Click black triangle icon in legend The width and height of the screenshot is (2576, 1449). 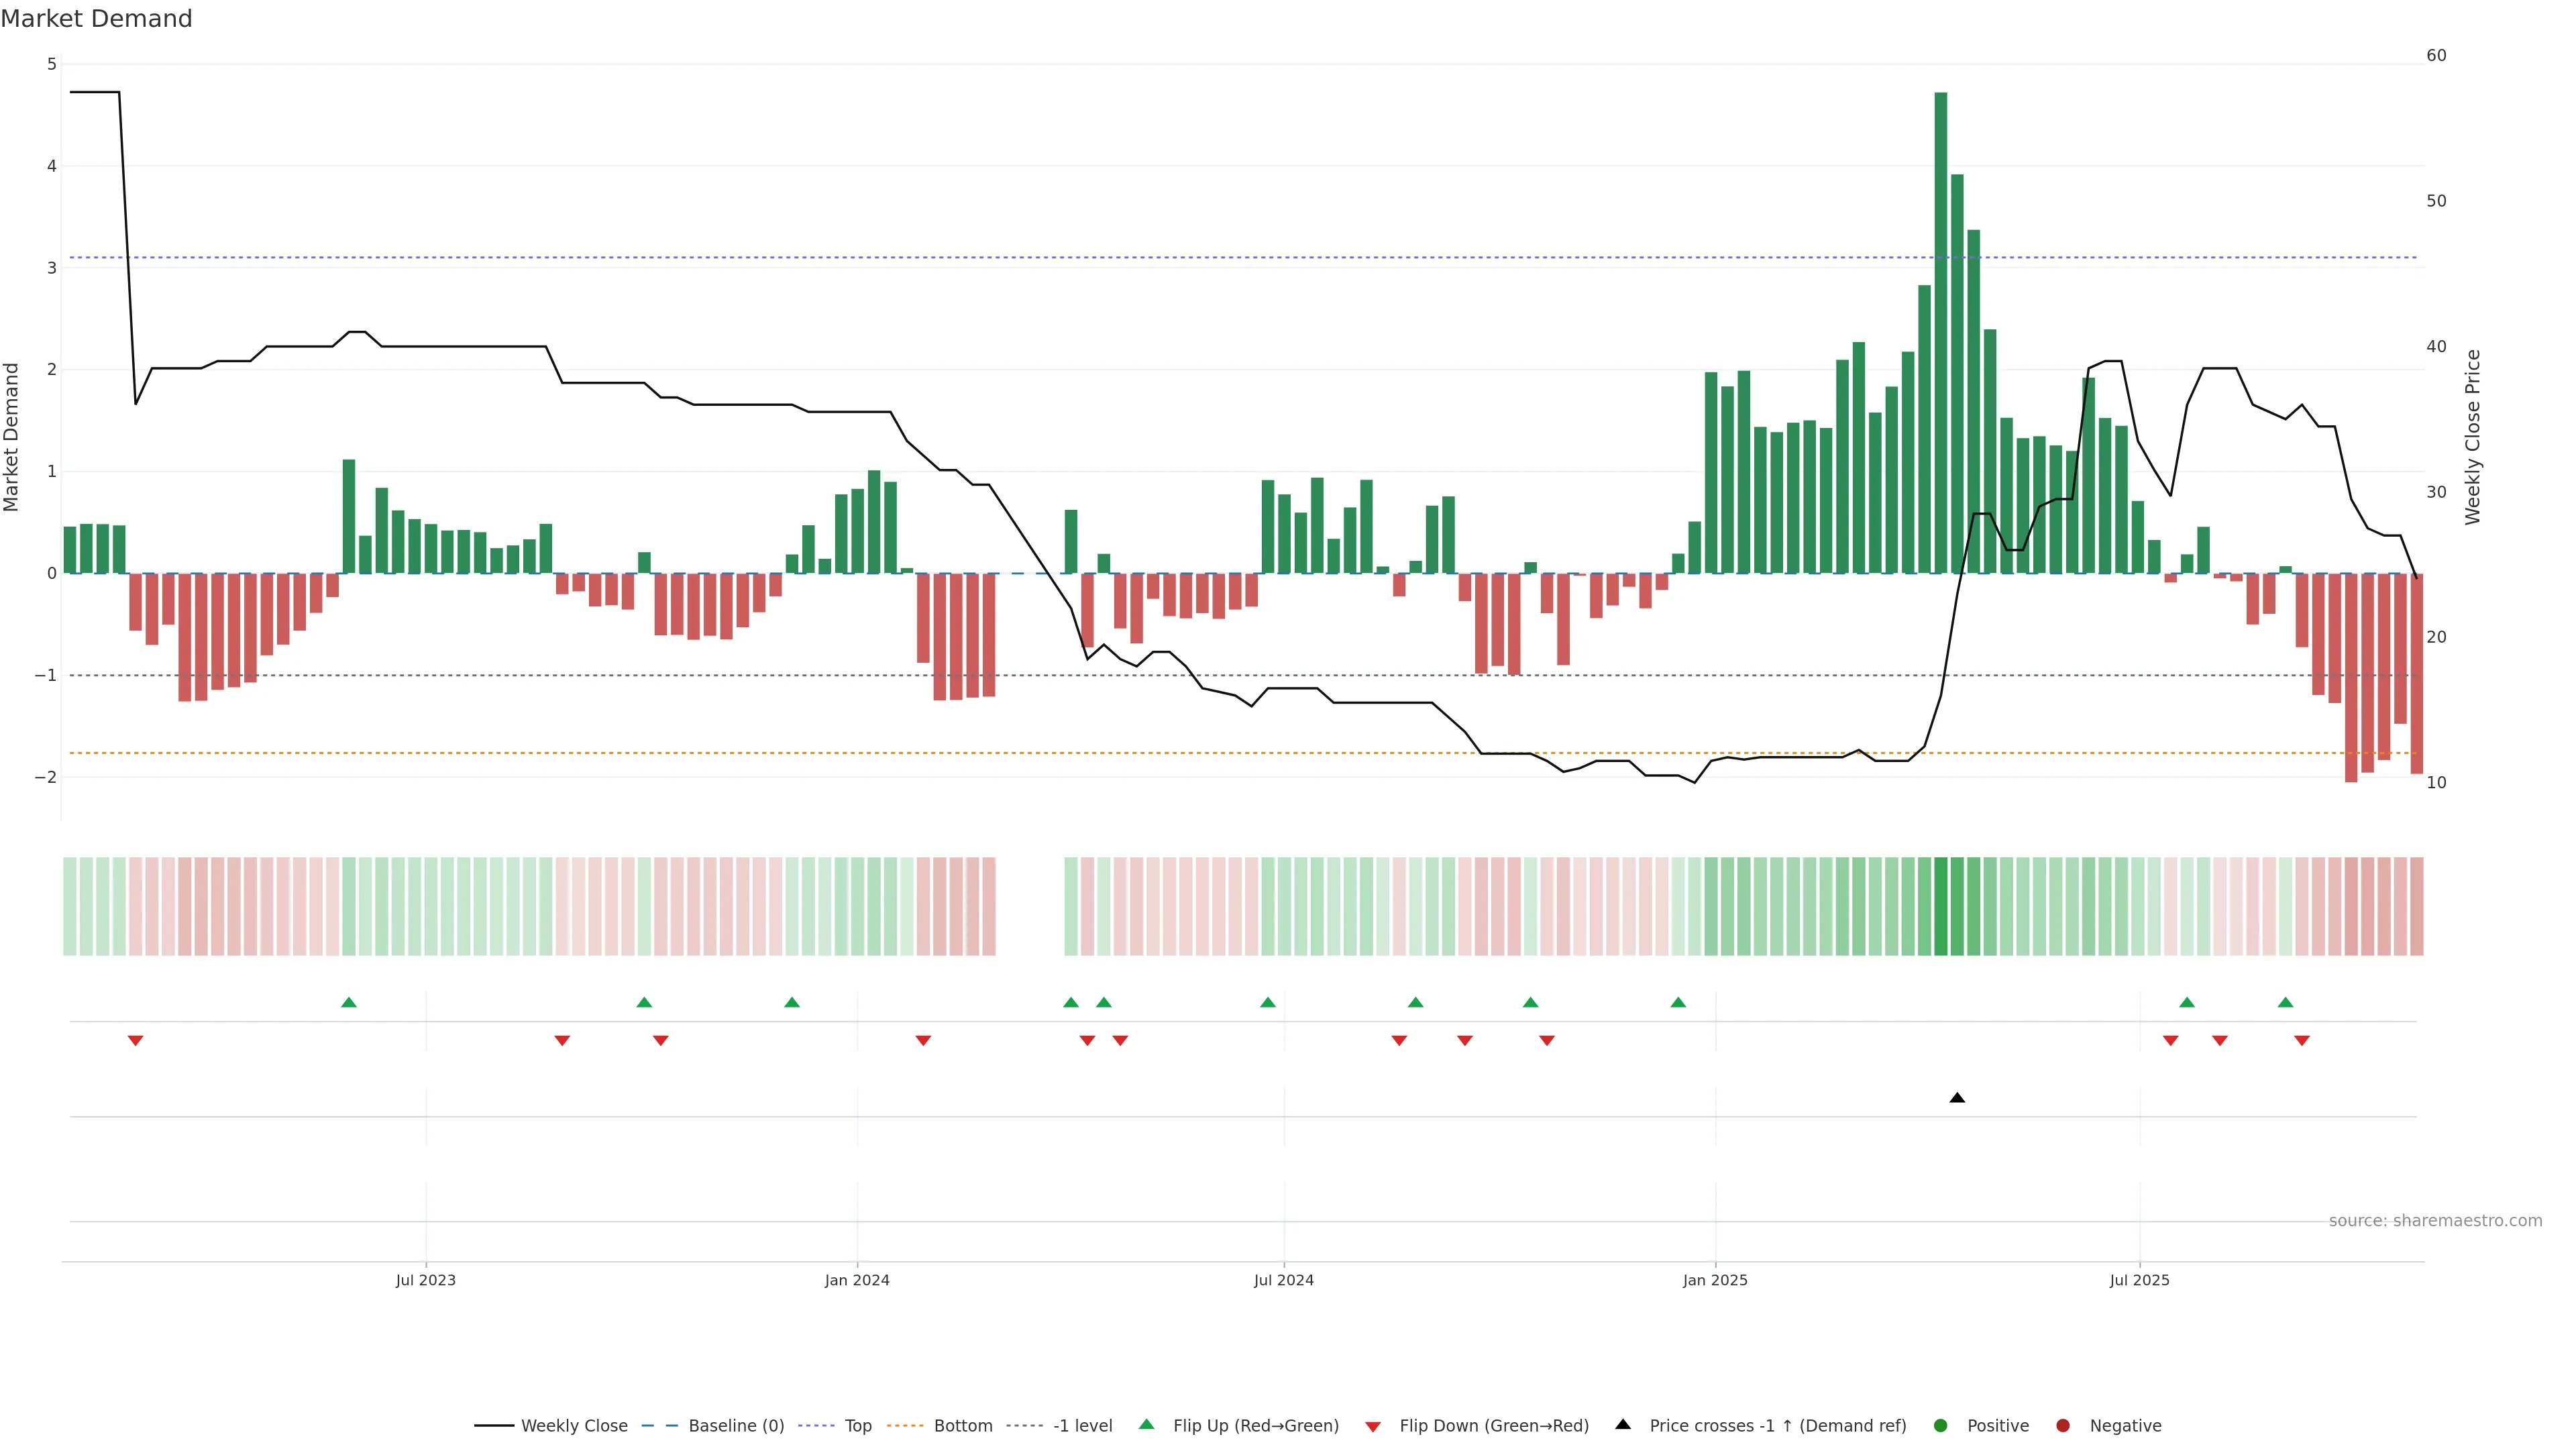(x=1623, y=1424)
